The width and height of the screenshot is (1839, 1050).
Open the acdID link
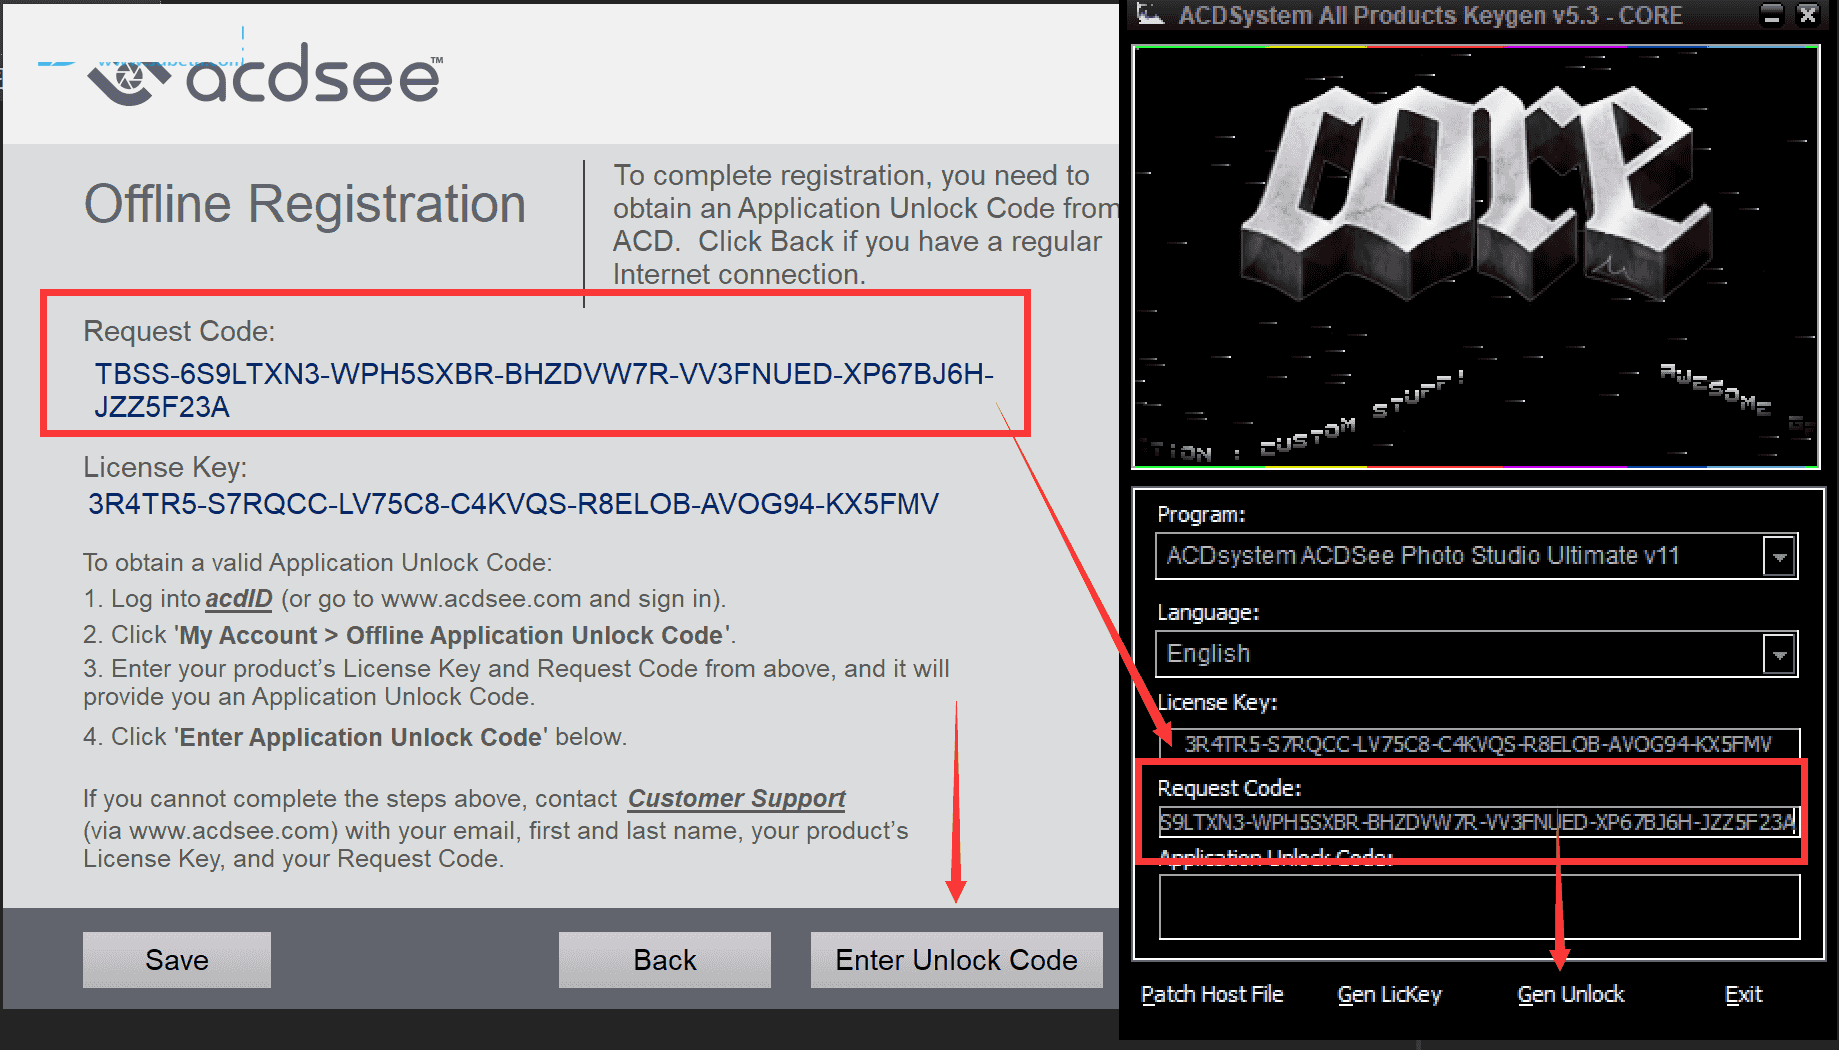click(x=239, y=599)
